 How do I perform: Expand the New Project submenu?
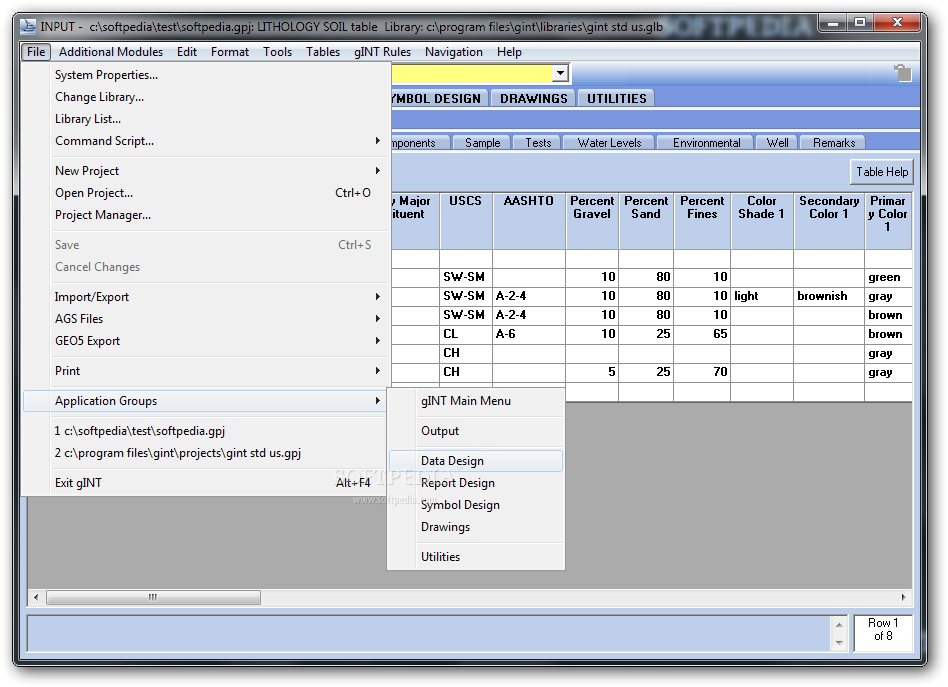tap(377, 171)
